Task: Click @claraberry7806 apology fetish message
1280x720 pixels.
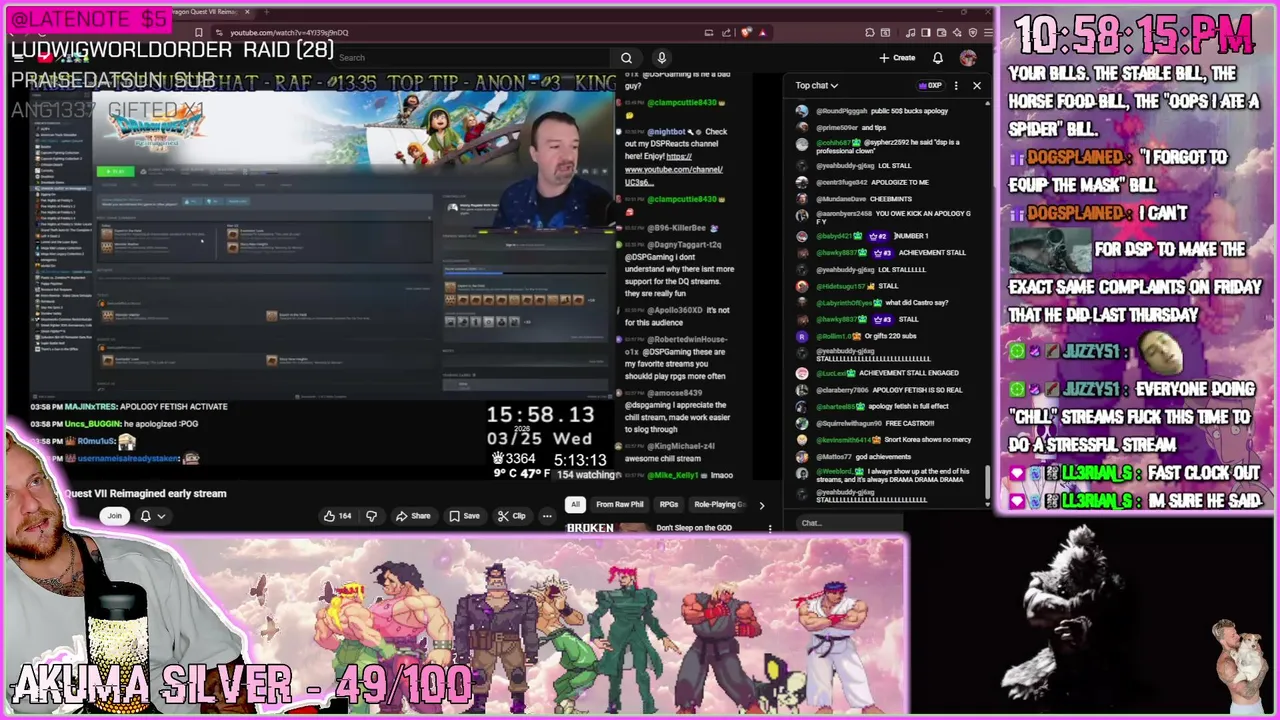Action: pyautogui.click(x=915, y=390)
